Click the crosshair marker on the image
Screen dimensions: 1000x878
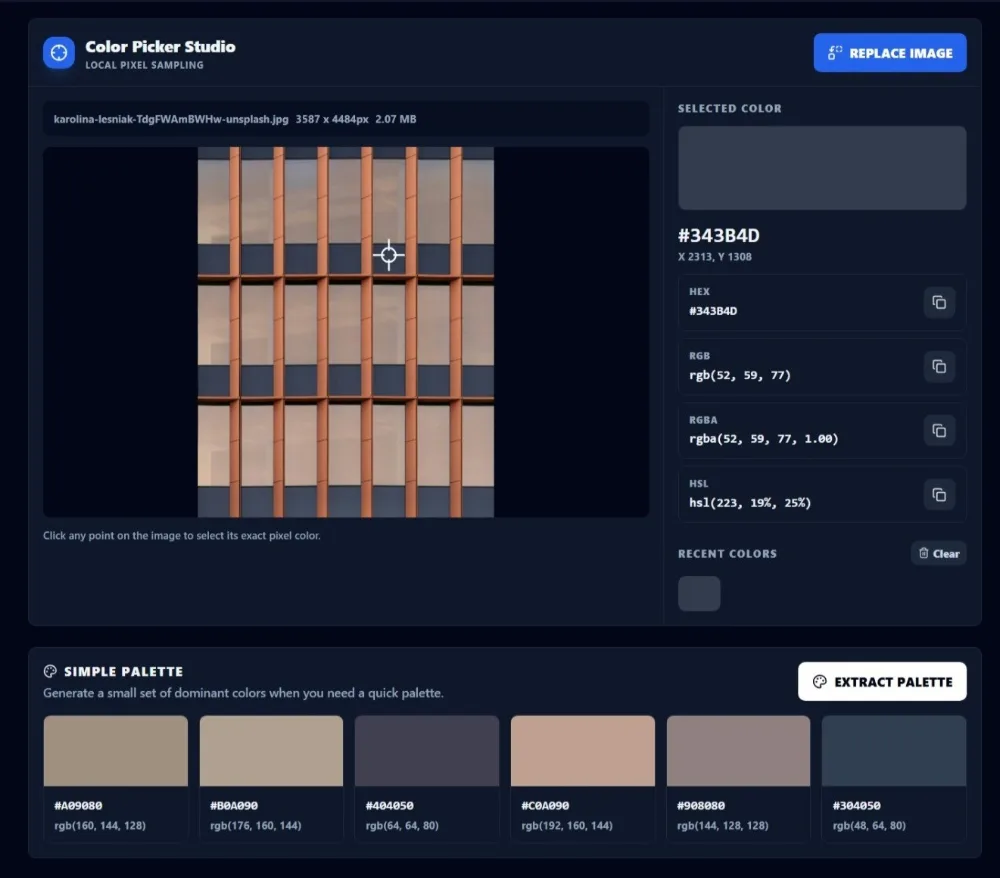pyautogui.click(x=388, y=255)
